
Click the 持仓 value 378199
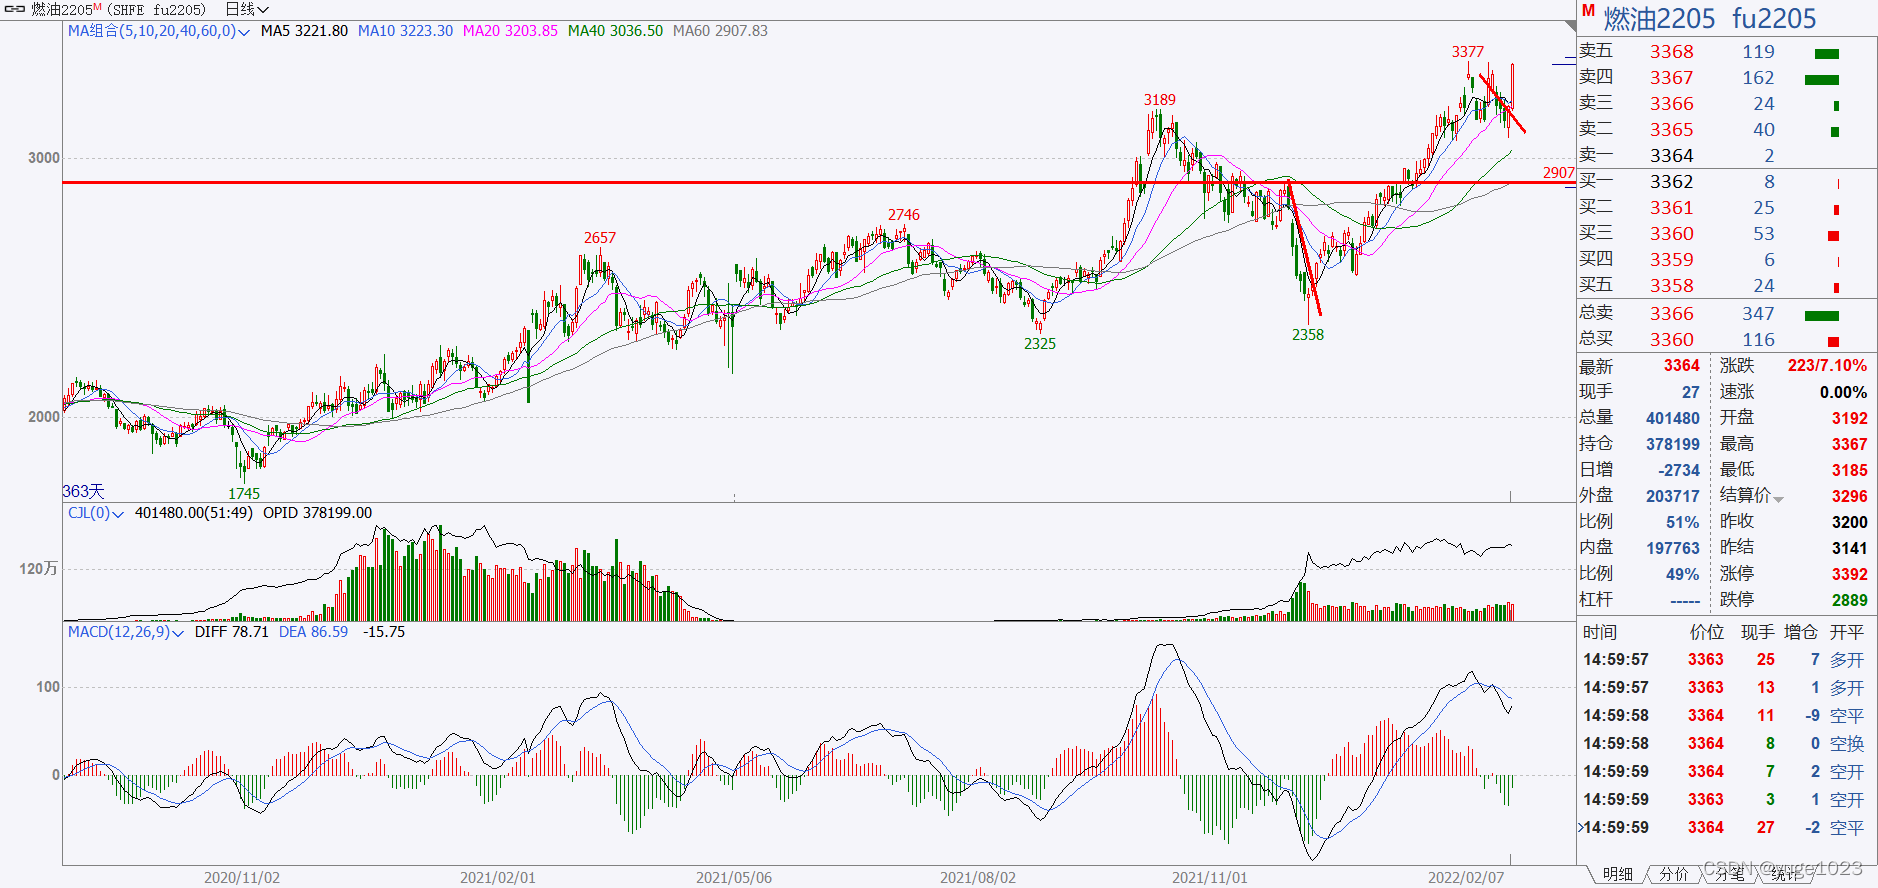tap(1673, 444)
